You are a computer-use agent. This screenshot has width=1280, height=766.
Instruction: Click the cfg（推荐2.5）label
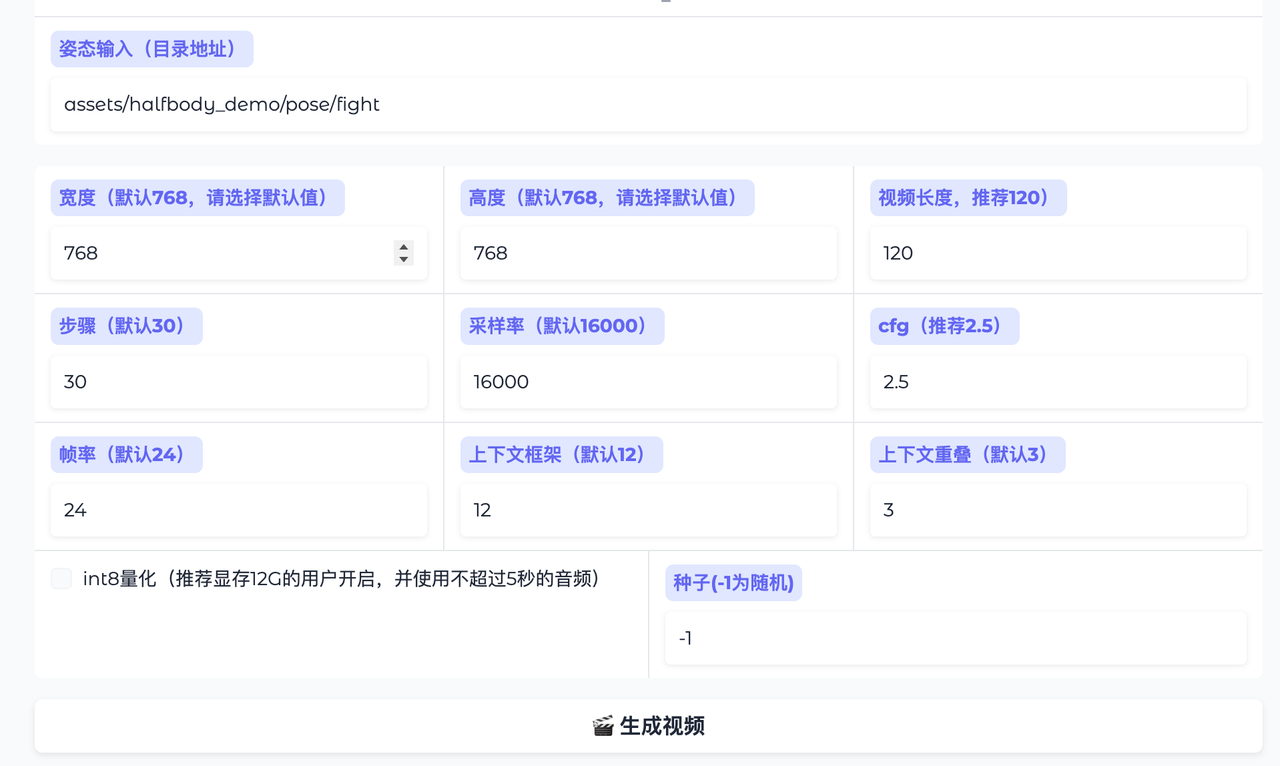pyautogui.click(x=944, y=326)
